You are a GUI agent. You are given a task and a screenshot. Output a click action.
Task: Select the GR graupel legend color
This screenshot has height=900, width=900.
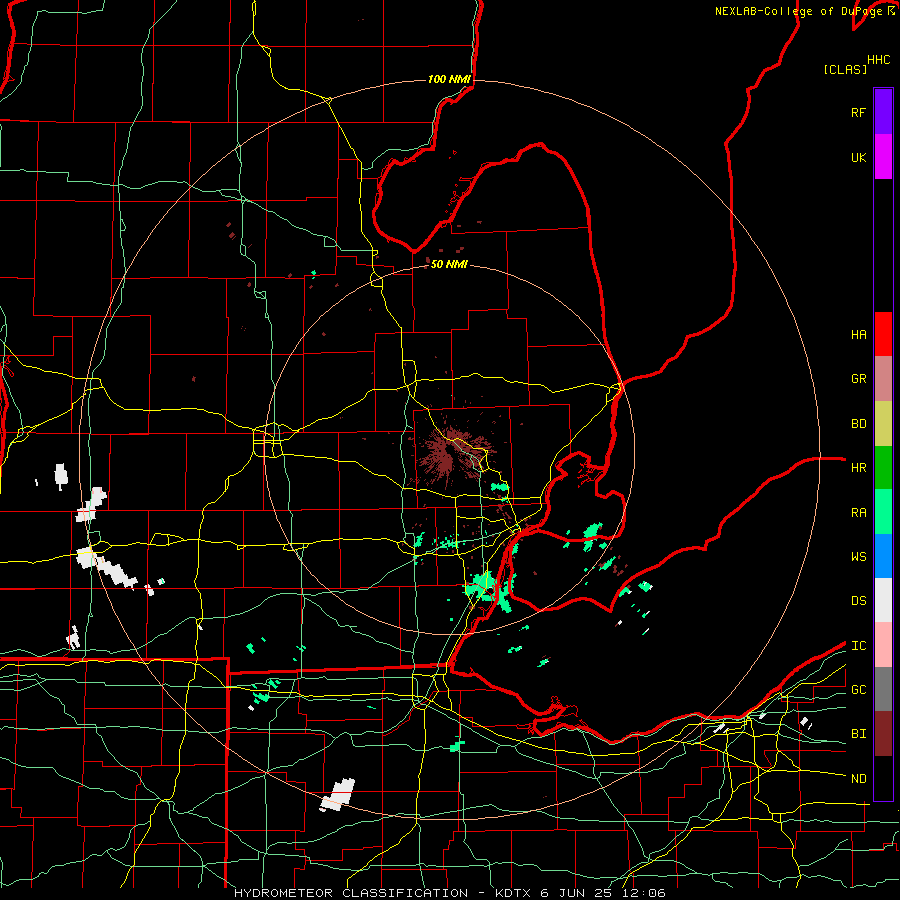pos(883,379)
